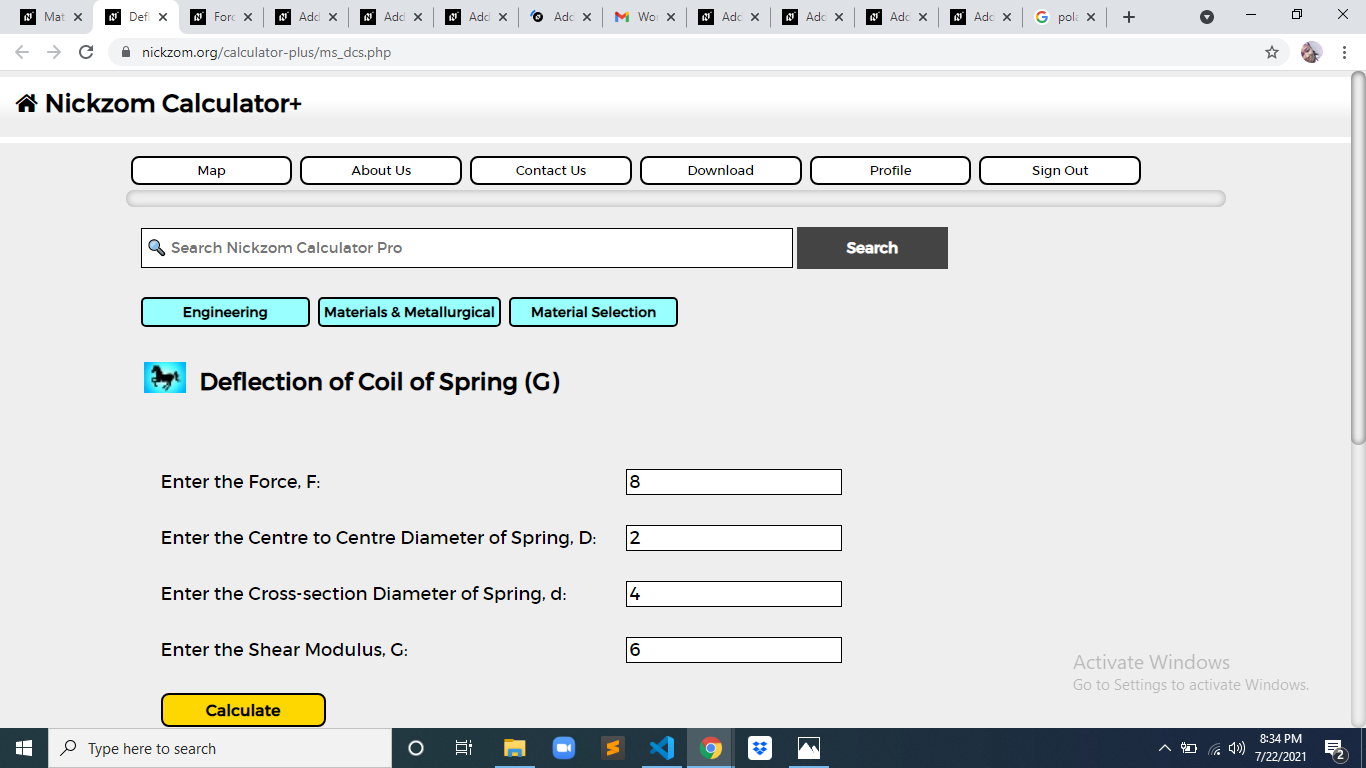Go to the Materials & Metallurgical breadcrumb
The image size is (1366, 768).
click(409, 312)
